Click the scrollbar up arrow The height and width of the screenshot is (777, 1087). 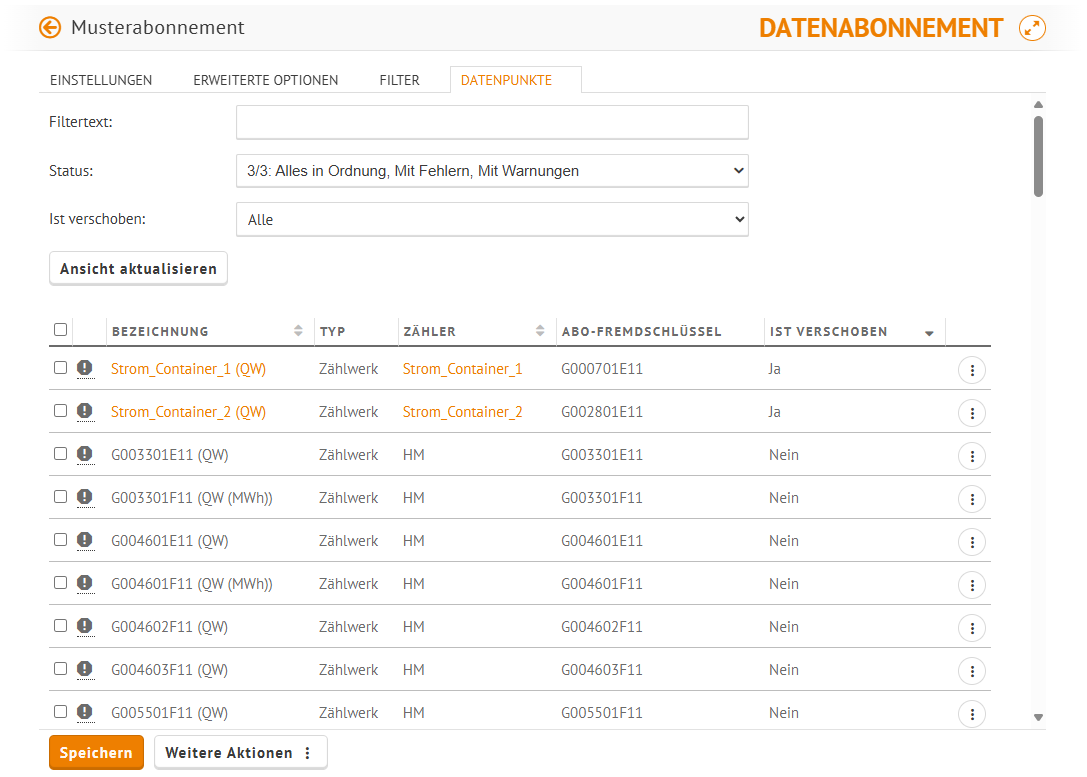tap(1038, 105)
